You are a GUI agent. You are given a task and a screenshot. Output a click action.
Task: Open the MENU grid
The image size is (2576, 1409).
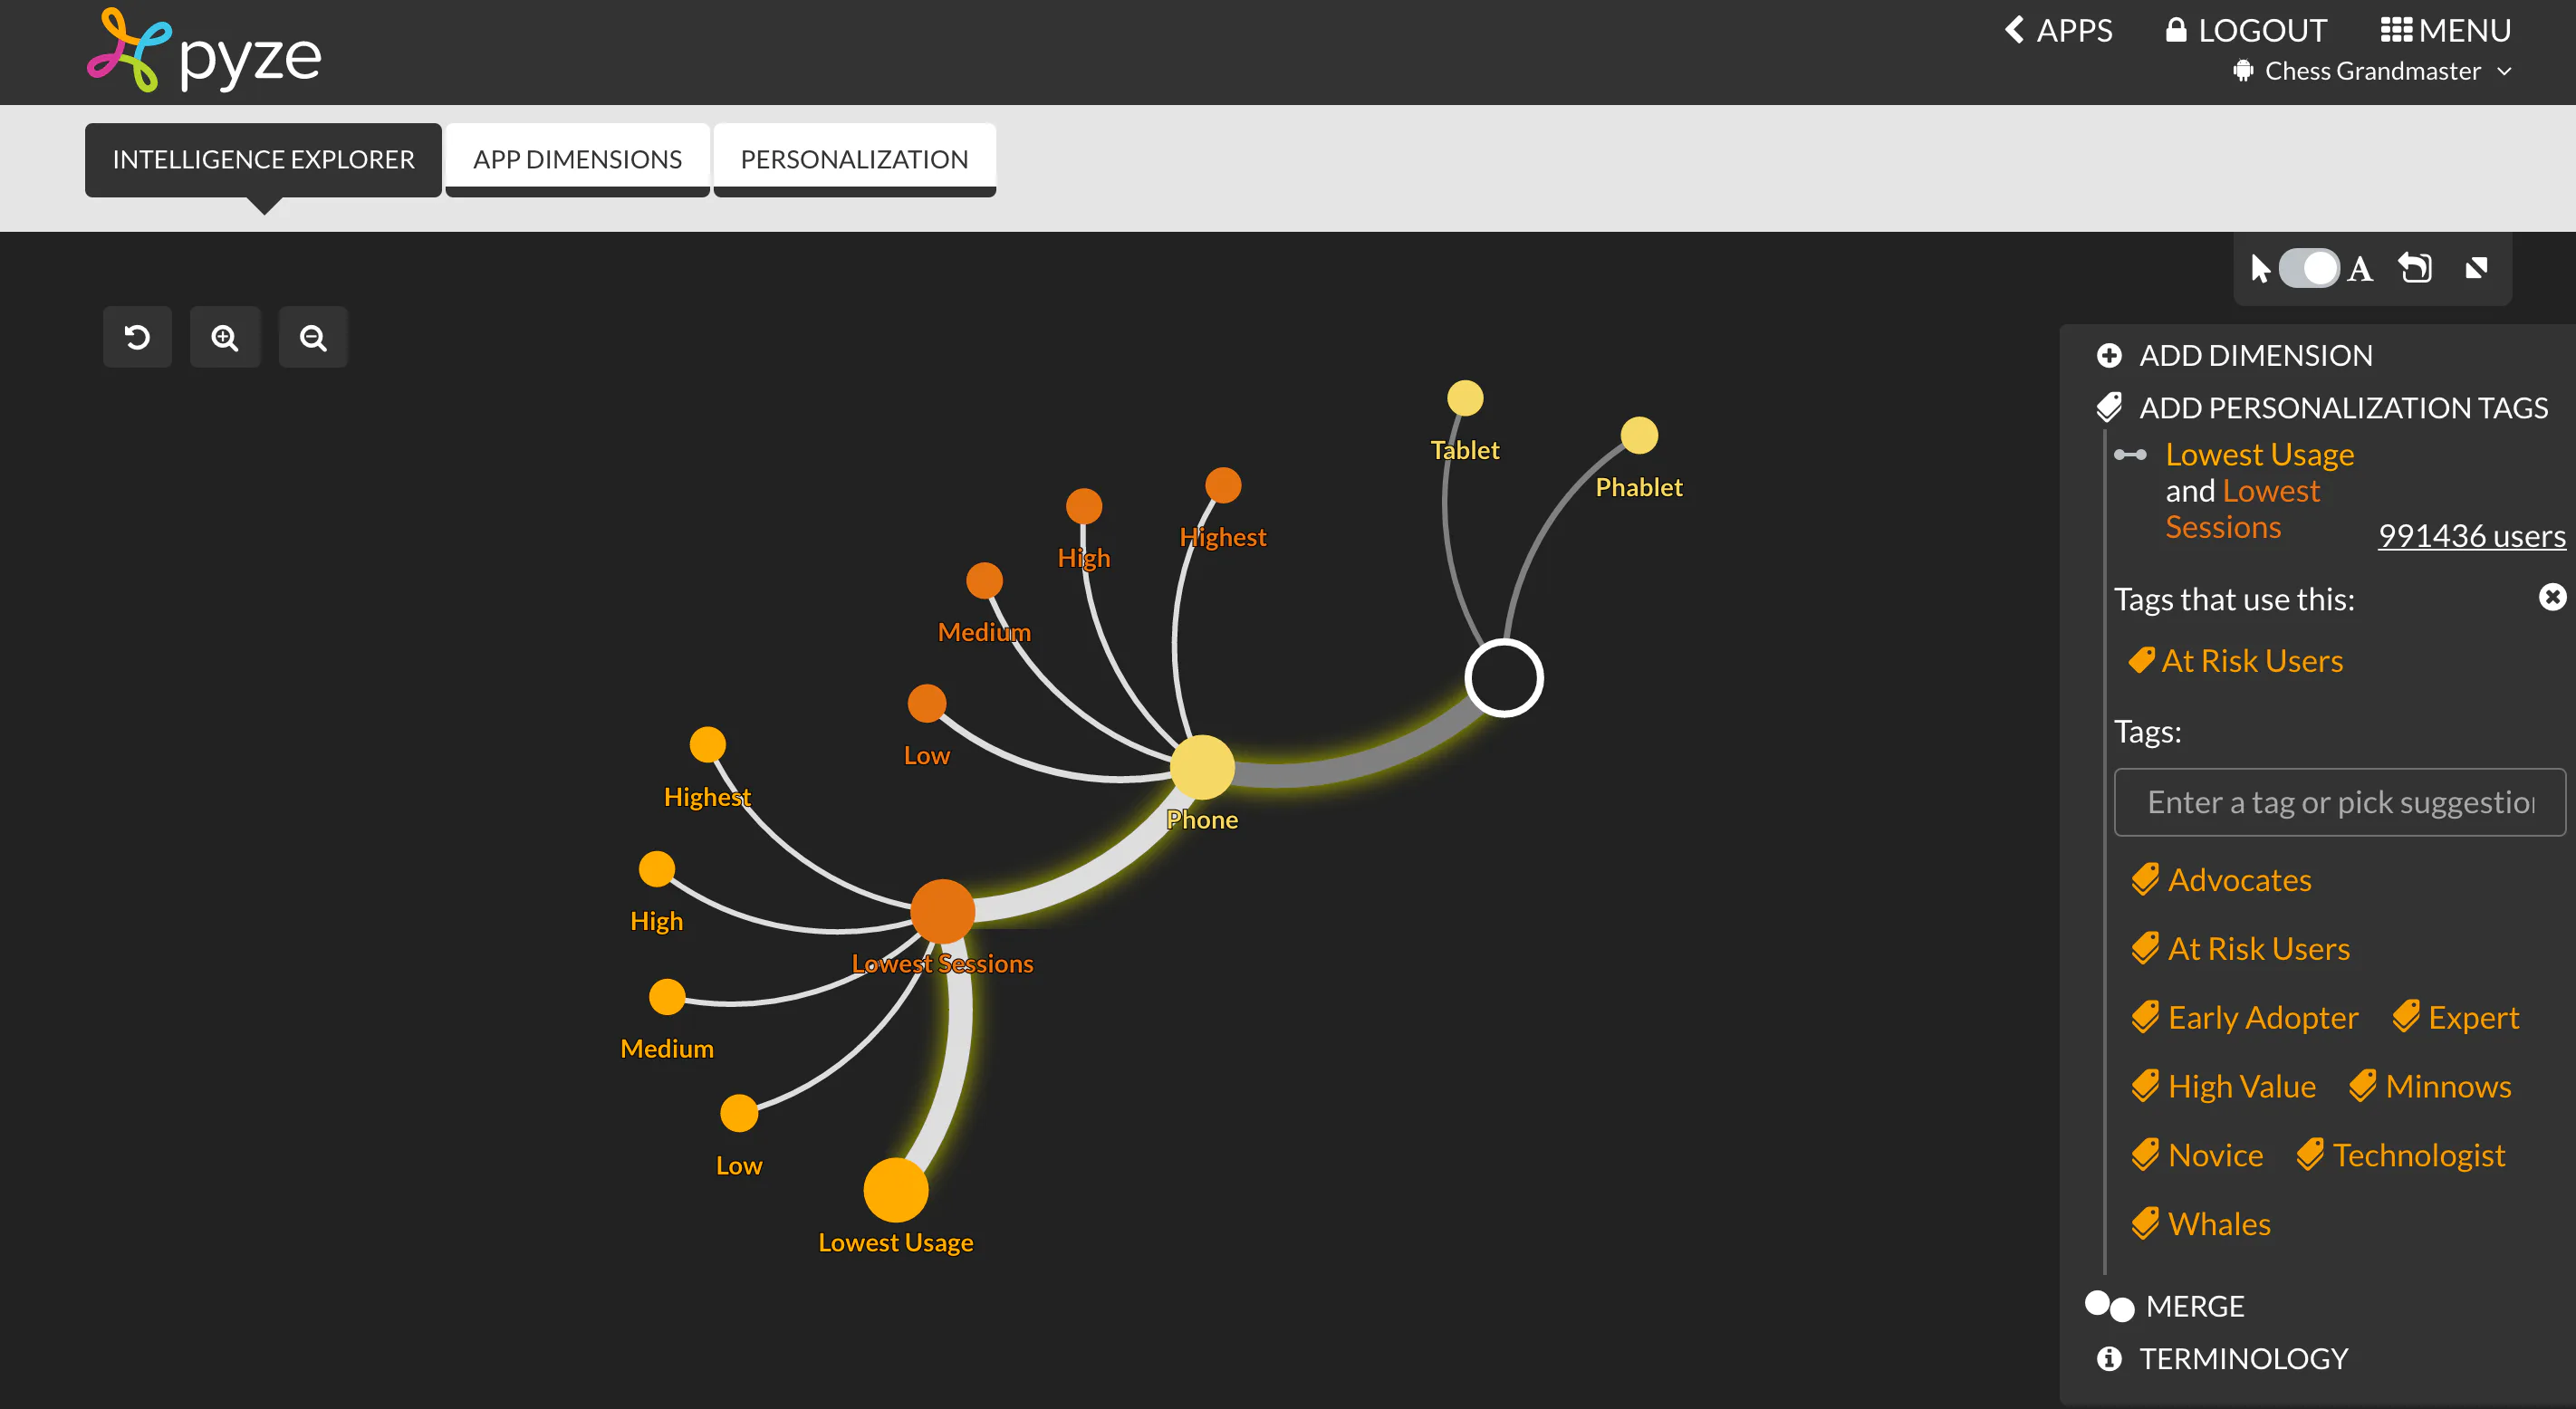[2445, 30]
